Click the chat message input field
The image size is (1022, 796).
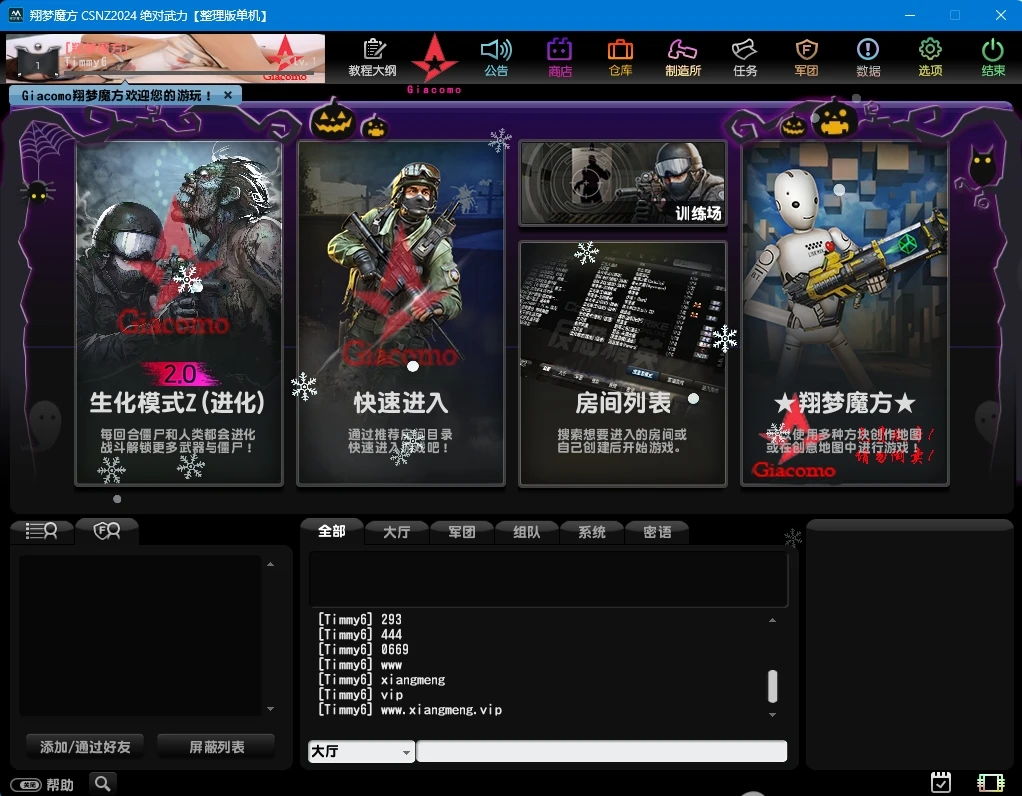click(x=601, y=752)
